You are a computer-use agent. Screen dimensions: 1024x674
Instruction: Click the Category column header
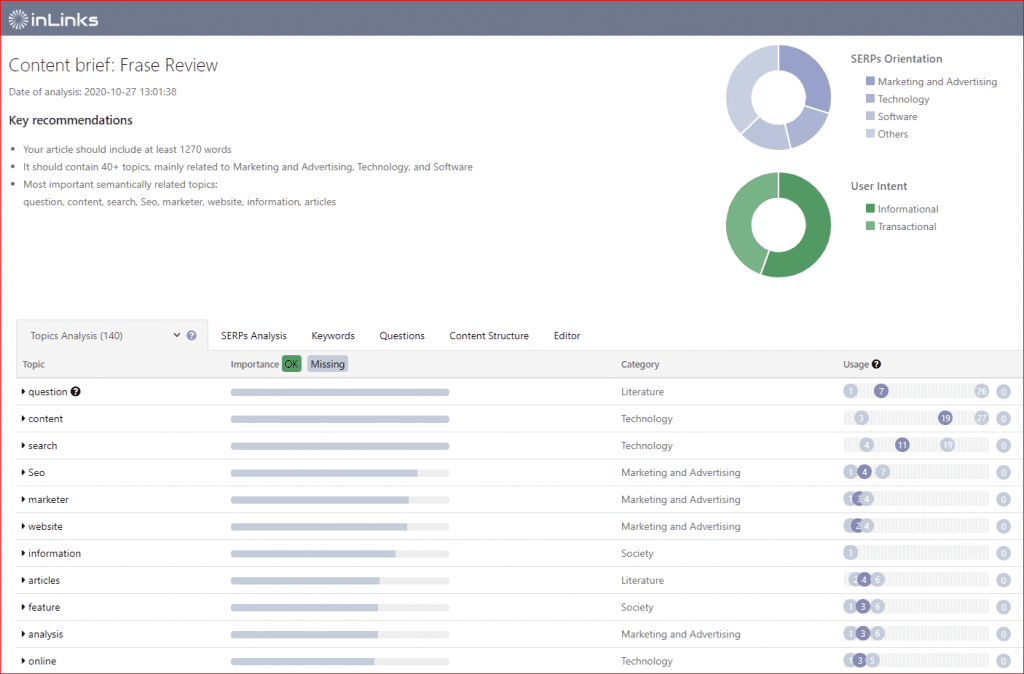640,364
